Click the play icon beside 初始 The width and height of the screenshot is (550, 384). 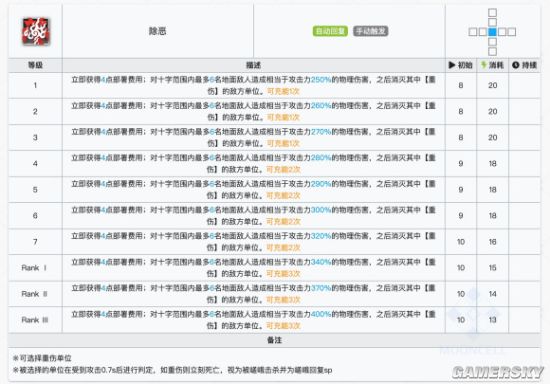click(x=452, y=65)
